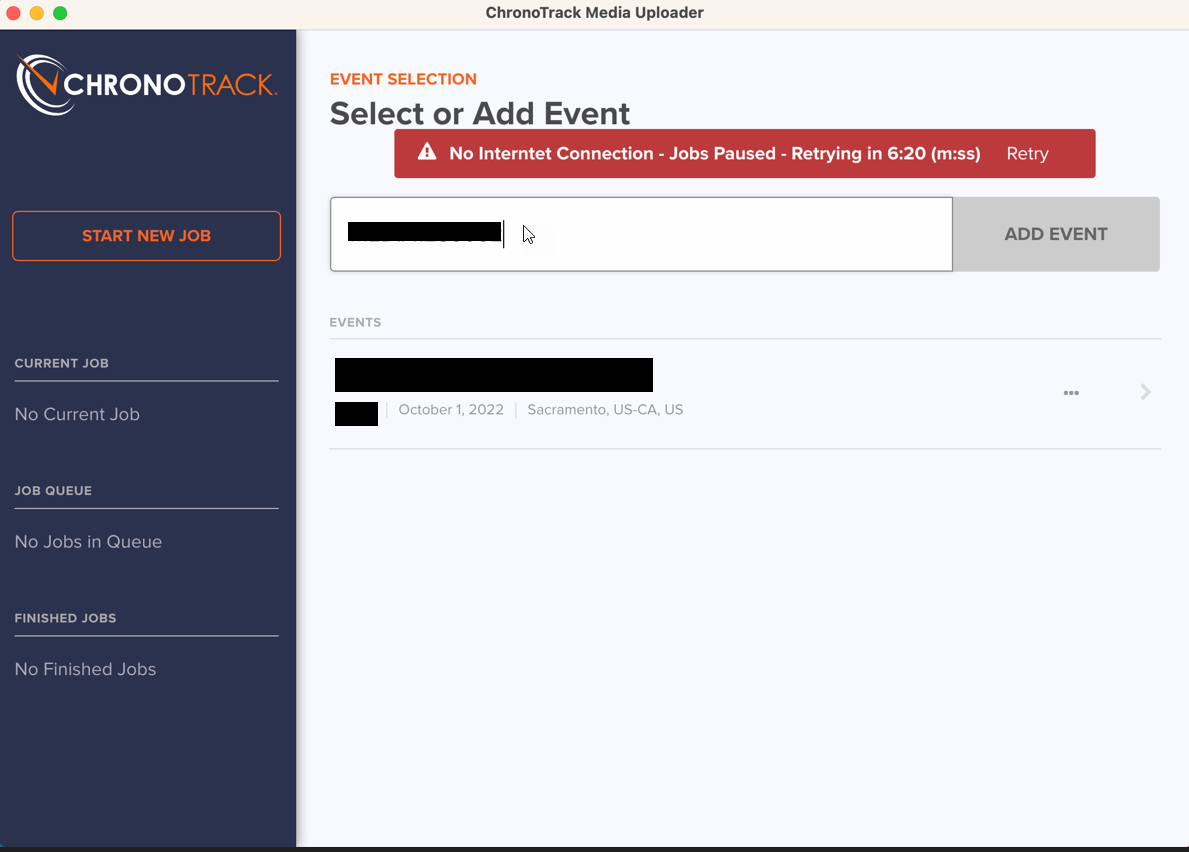Image resolution: width=1189 pixels, height=852 pixels.
Task: Click the ADD EVENT button
Action: (1056, 234)
